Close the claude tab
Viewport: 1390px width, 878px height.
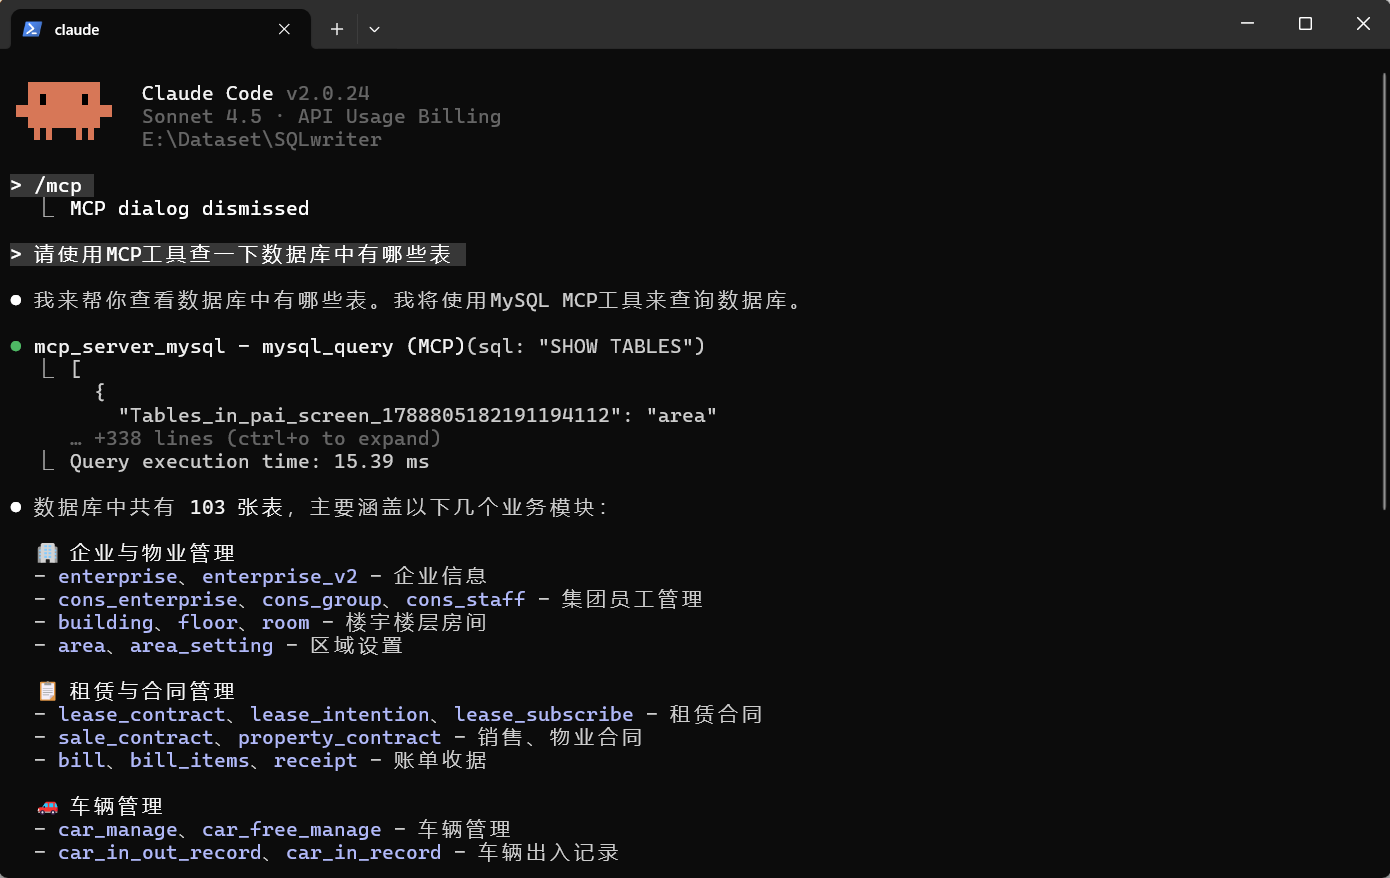point(283,29)
